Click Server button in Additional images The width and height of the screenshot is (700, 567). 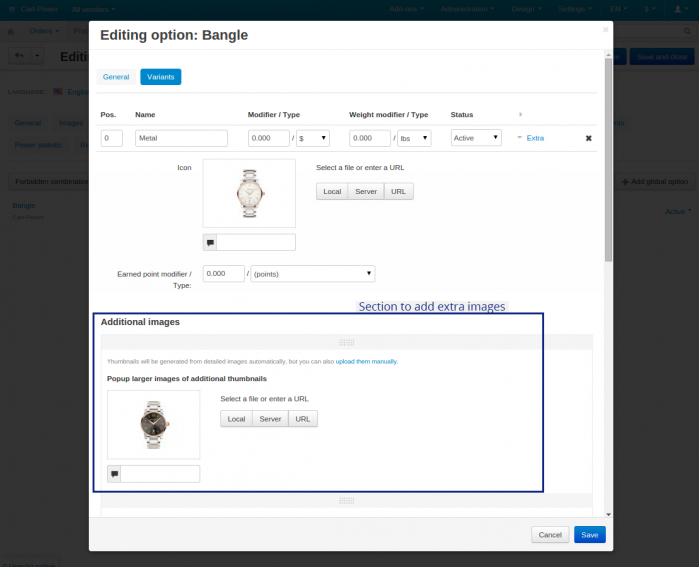click(270, 419)
